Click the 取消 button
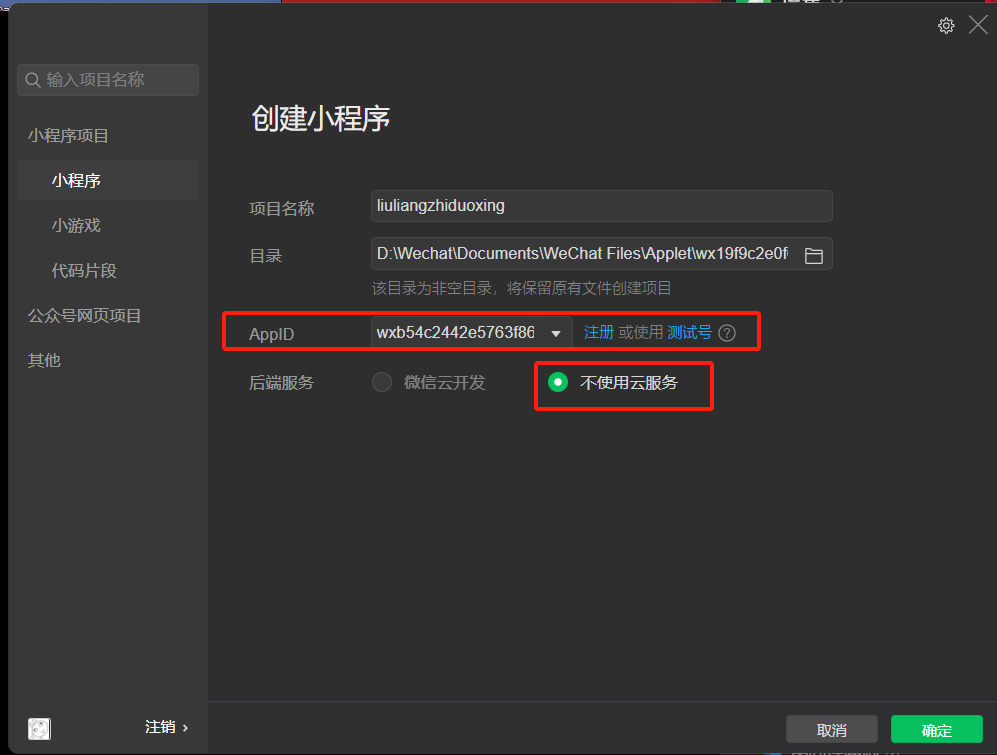 click(832, 730)
